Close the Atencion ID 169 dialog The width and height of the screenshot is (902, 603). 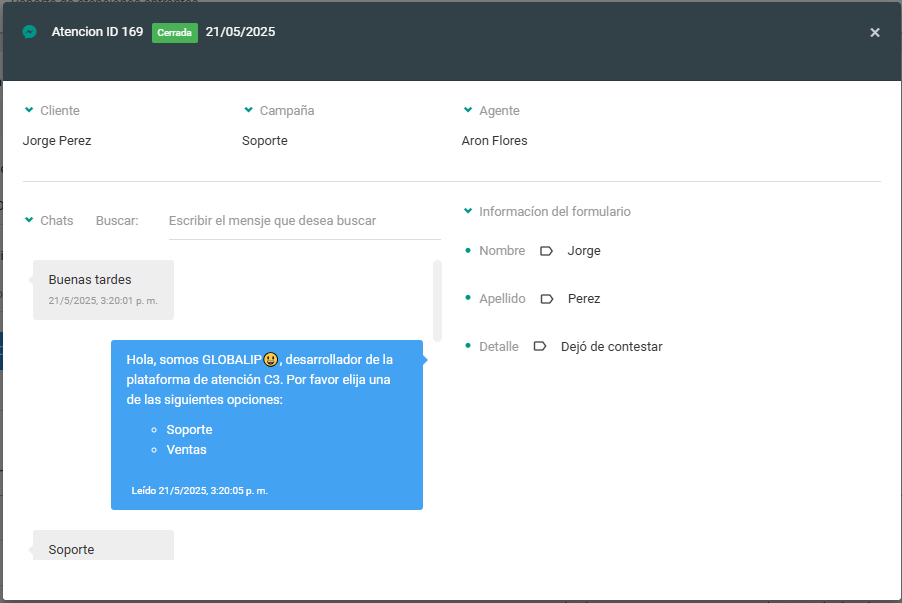tap(874, 33)
